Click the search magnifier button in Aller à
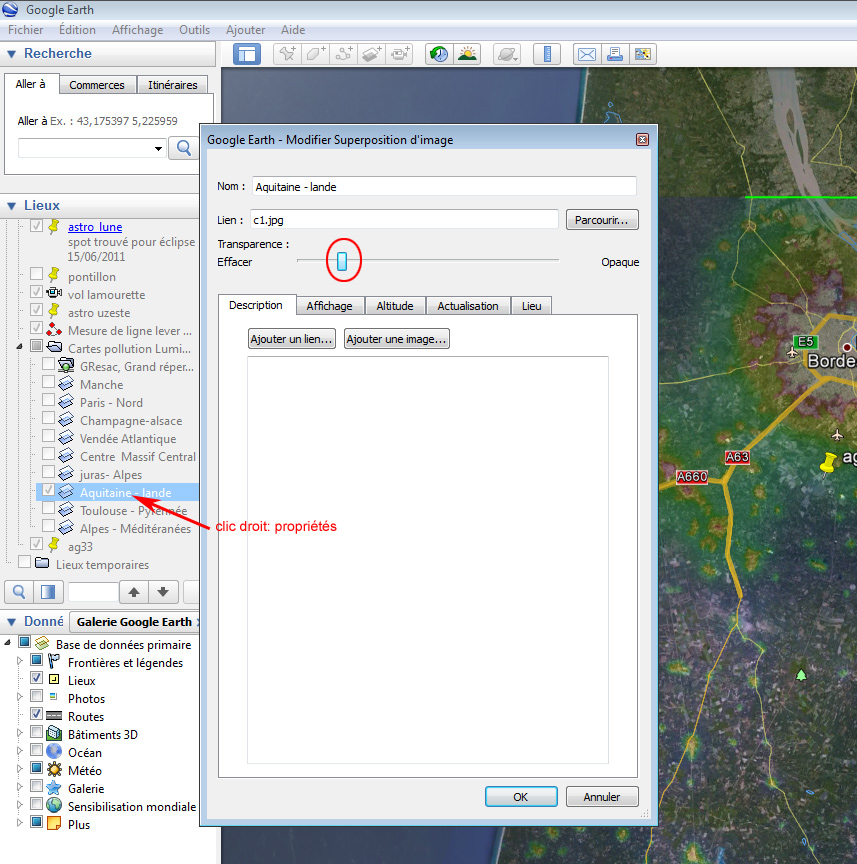Viewport: 857px width, 864px height. click(x=184, y=148)
